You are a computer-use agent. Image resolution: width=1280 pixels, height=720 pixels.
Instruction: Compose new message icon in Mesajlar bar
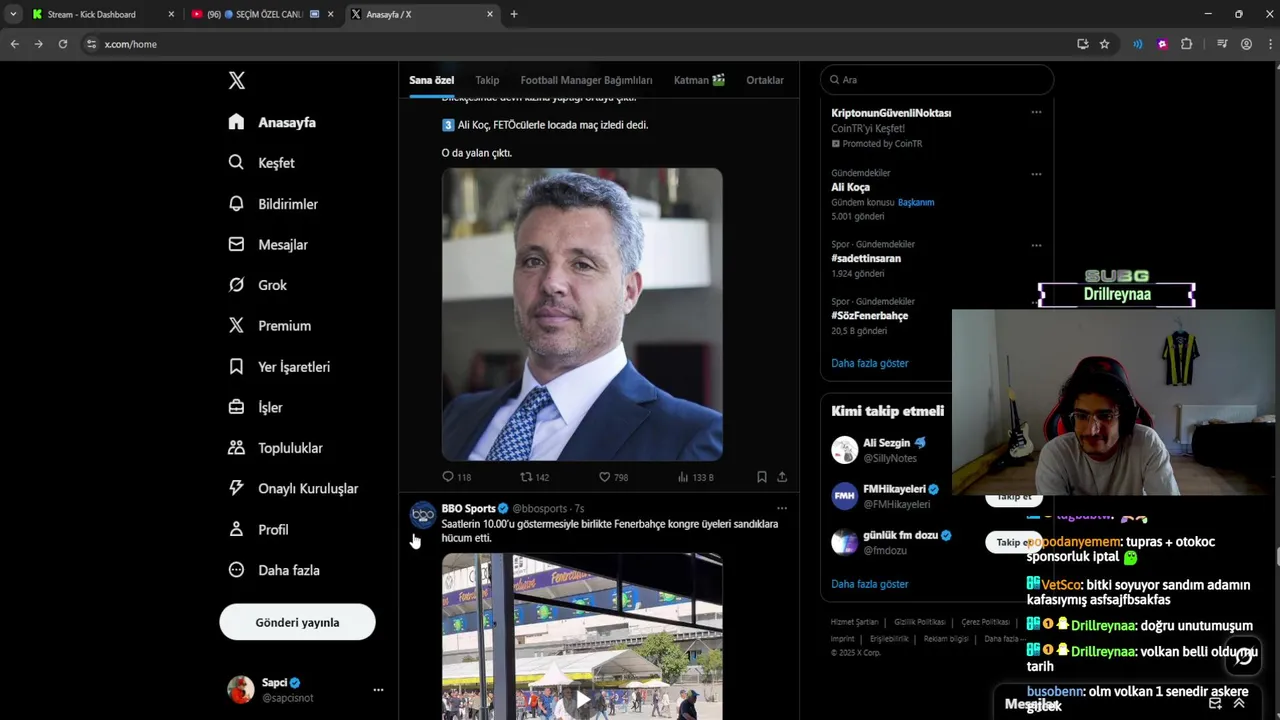click(x=1215, y=703)
